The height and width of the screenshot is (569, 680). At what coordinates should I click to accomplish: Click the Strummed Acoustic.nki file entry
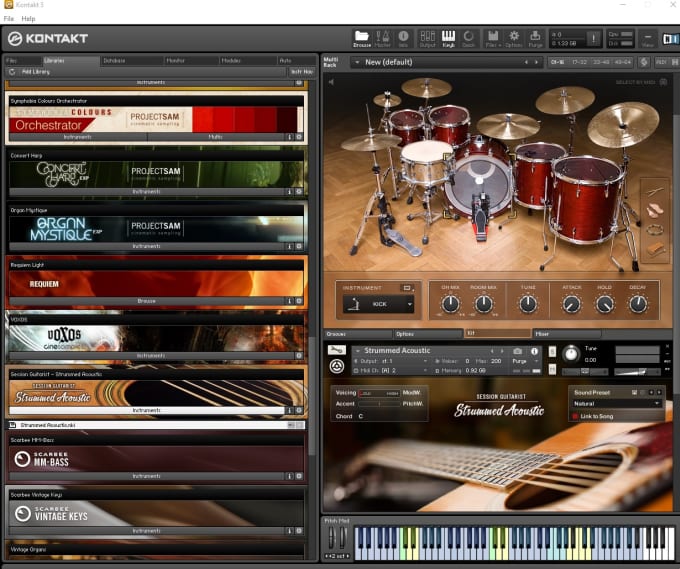pyautogui.click(x=157, y=425)
